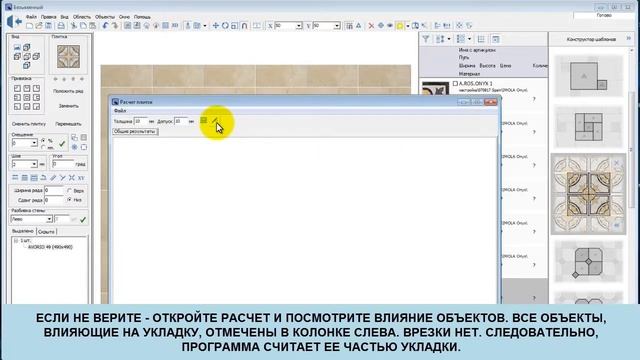Image resolution: width=640 pixels, height=360 pixels.
Task: Open the Y coordinate dropdown
Action: coord(337,26)
